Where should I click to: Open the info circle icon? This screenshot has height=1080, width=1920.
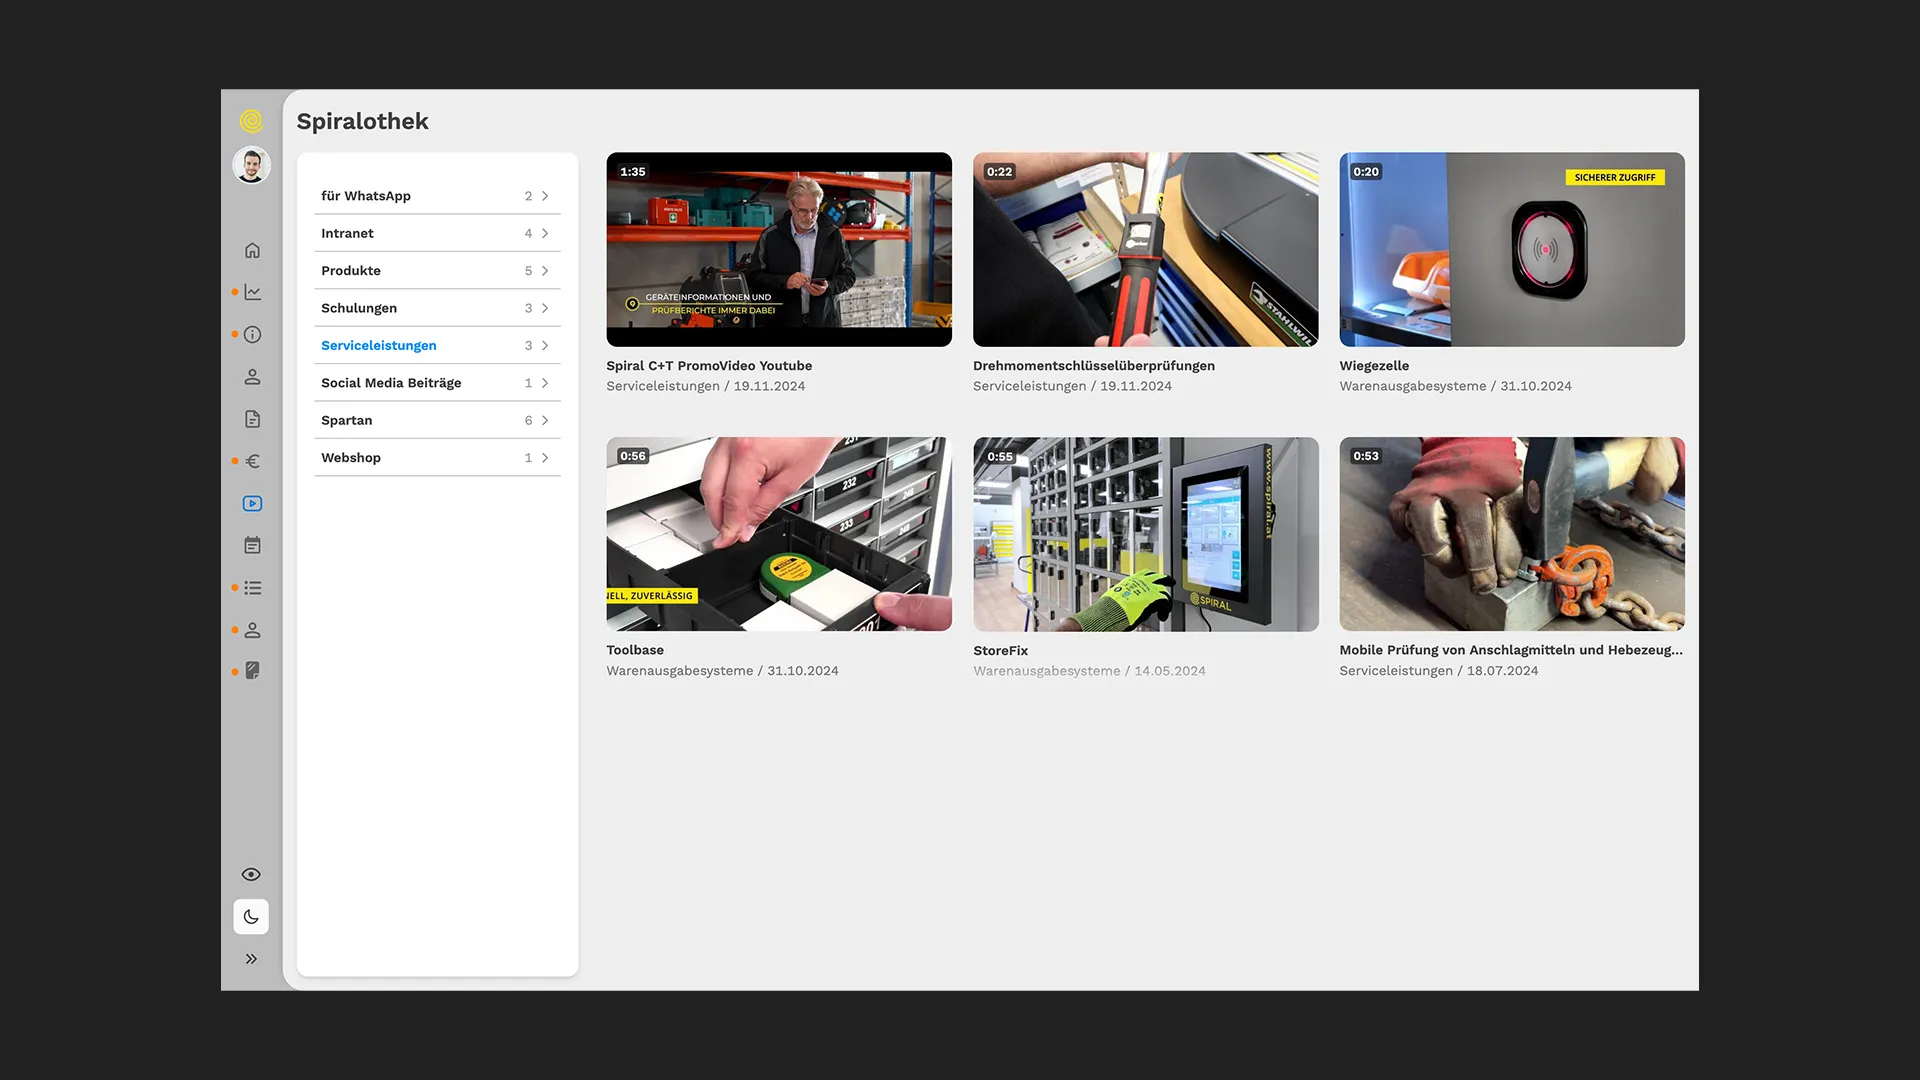[252, 335]
